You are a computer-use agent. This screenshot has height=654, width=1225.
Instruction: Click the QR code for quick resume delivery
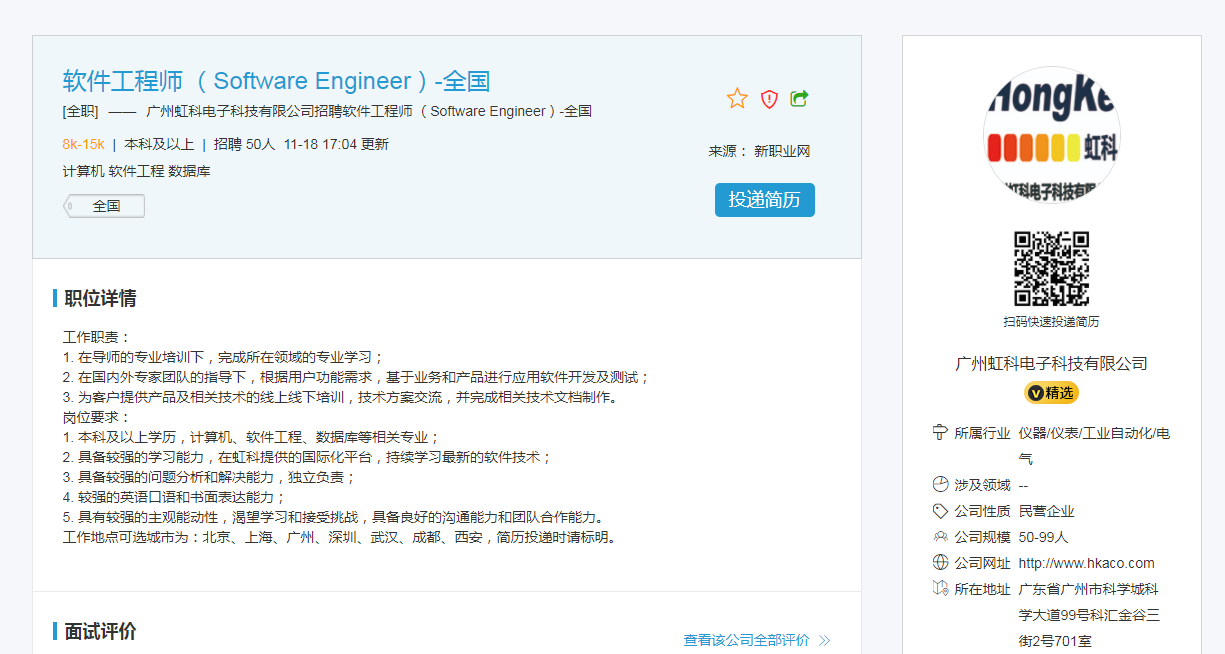(1051, 269)
